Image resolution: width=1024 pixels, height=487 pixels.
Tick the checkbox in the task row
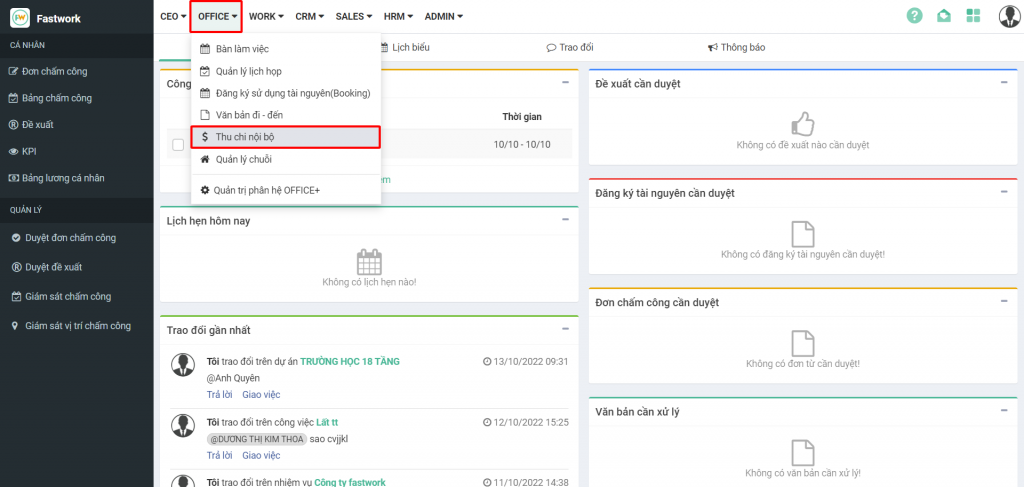[178, 144]
